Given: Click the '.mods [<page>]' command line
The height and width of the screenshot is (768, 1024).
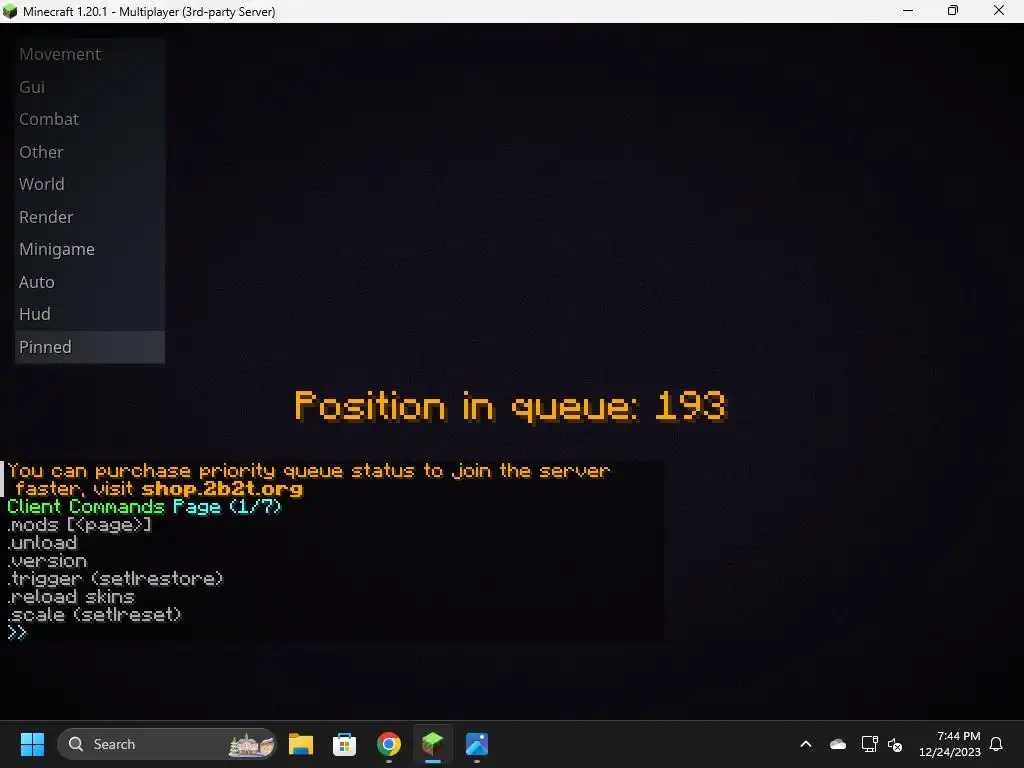Looking at the screenshot, I should click(x=79, y=525).
